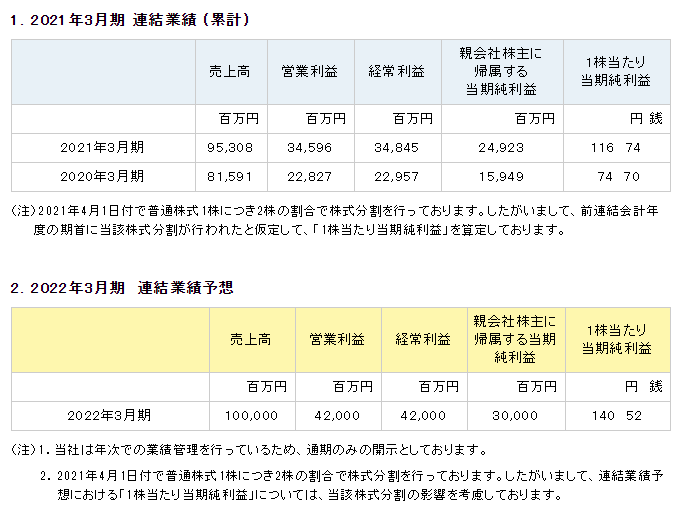This screenshot has height=515, width=678.
Task: Click operating profit value 22,827
Action: [x=310, y=177]
